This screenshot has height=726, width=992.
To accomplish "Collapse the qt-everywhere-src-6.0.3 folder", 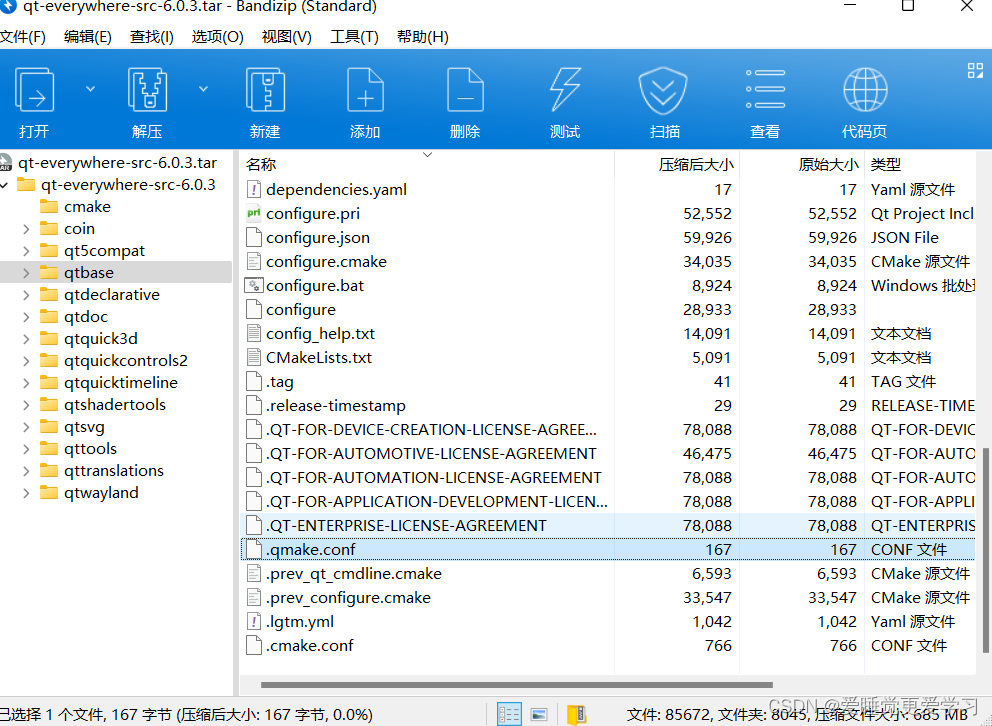I will coord(5,185).
